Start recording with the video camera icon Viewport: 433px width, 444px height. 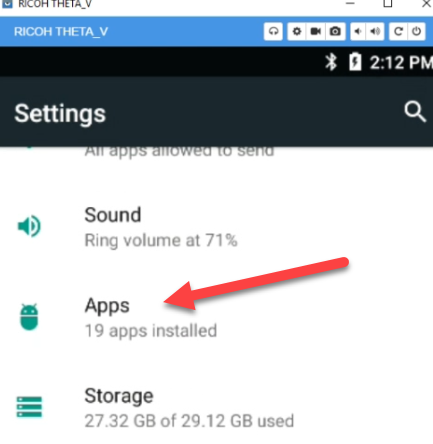pos(316,32)
